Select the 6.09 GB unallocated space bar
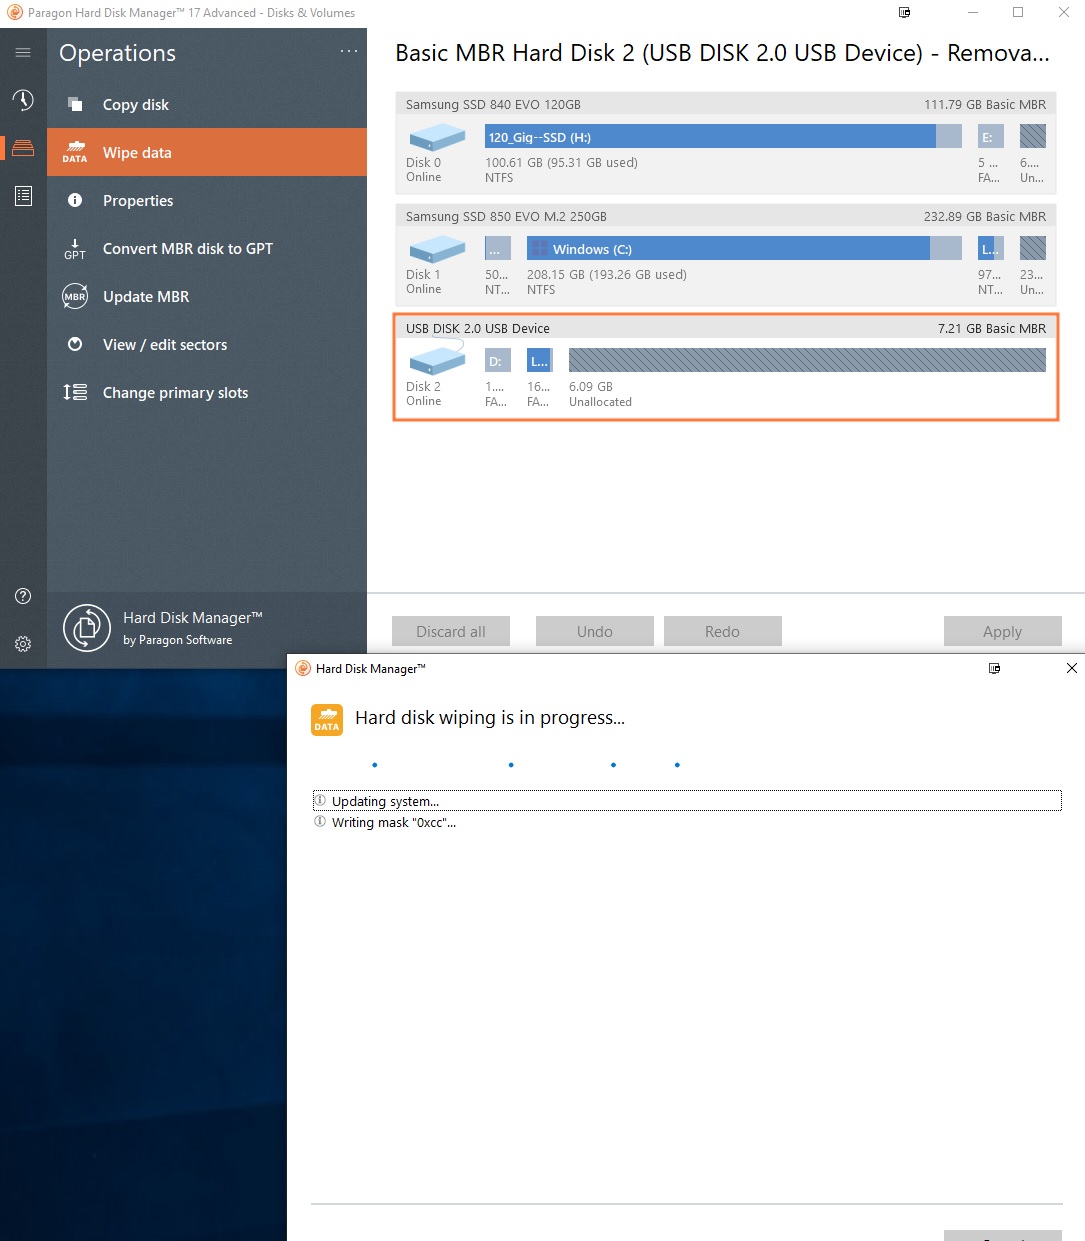This screenshot has height=1241, width=1085. [807, 361]
